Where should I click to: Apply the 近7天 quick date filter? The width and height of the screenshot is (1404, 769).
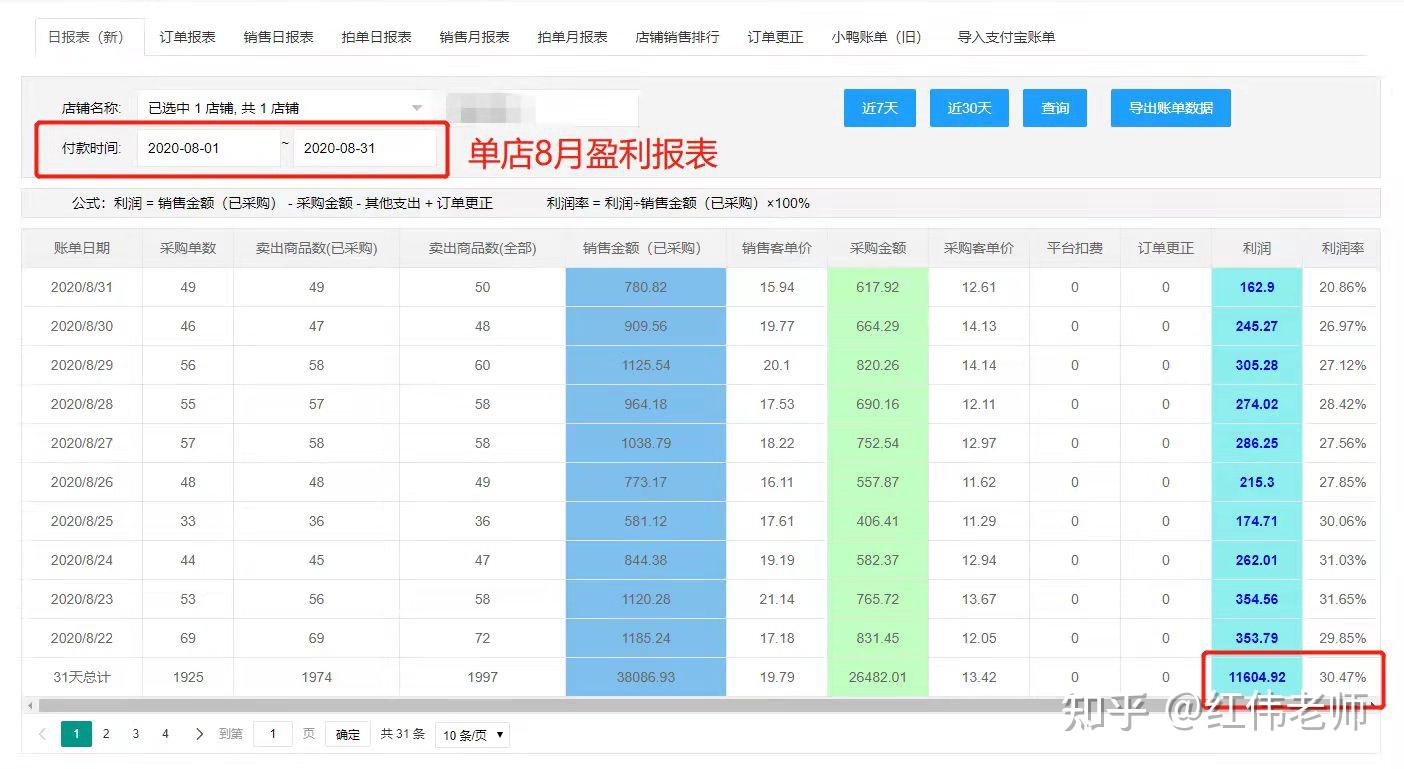879,108
